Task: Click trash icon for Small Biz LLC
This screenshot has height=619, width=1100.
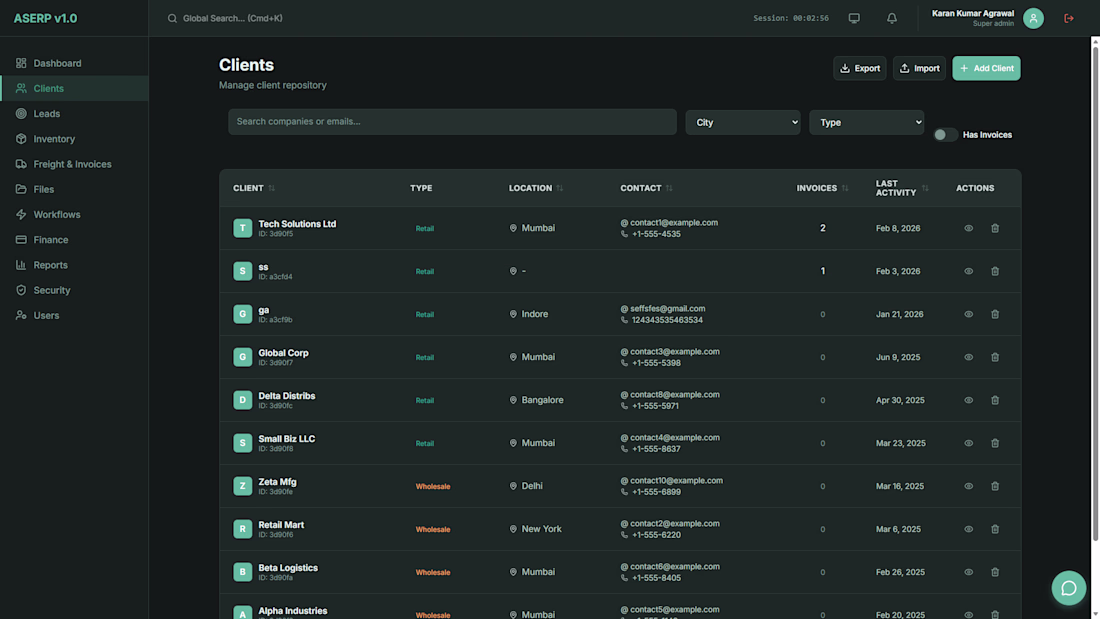Action: click(995, 443)
